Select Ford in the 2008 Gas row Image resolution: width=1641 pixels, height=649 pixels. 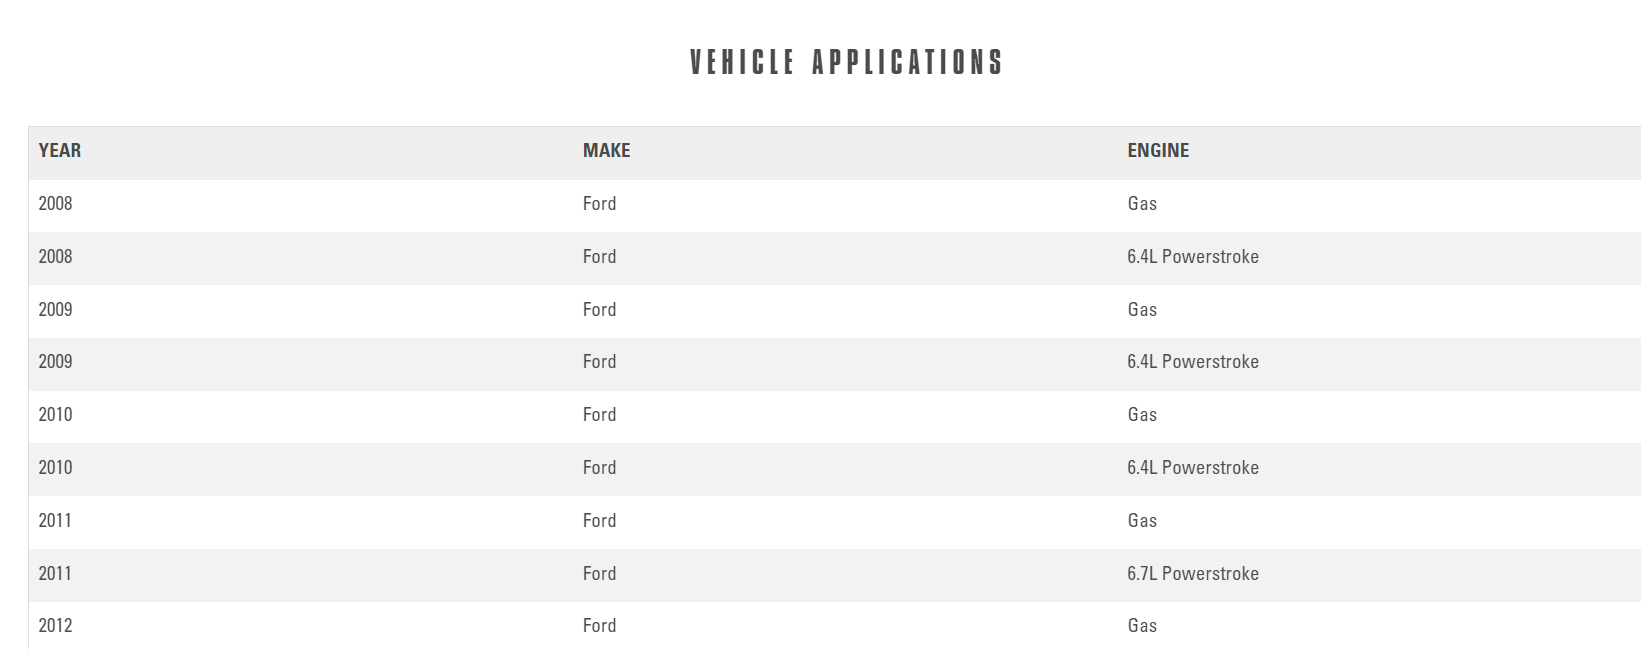pos(599,204)
